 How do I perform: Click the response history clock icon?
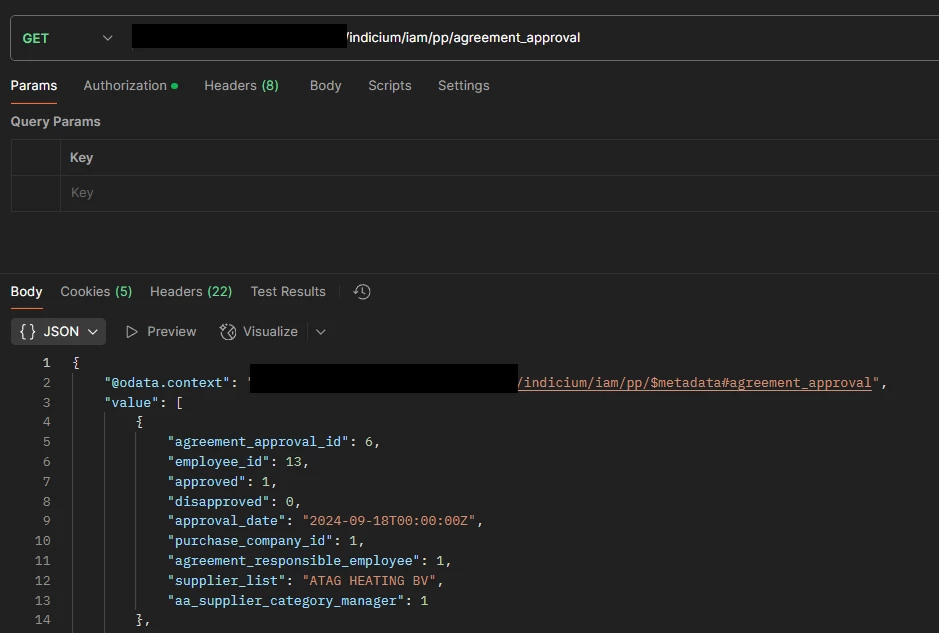tap(362, 292)
